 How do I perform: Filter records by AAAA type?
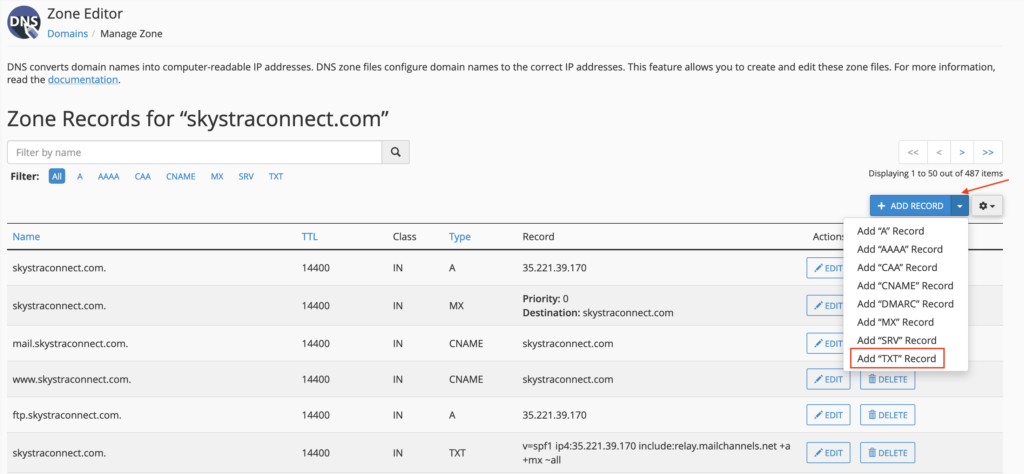click(x=108, y=176)
